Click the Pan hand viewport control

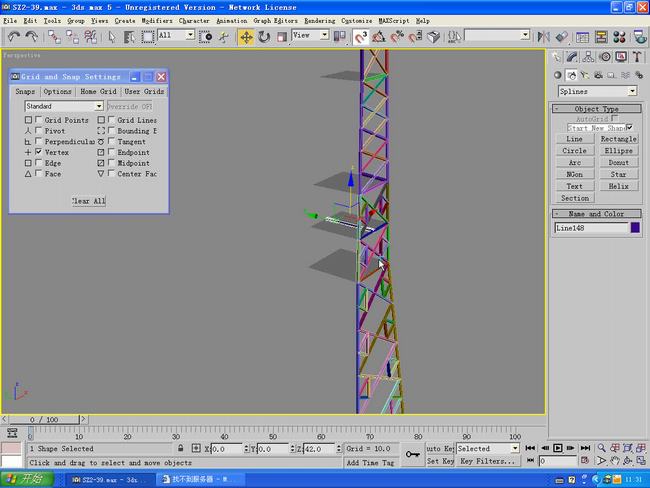pos(615,461)
